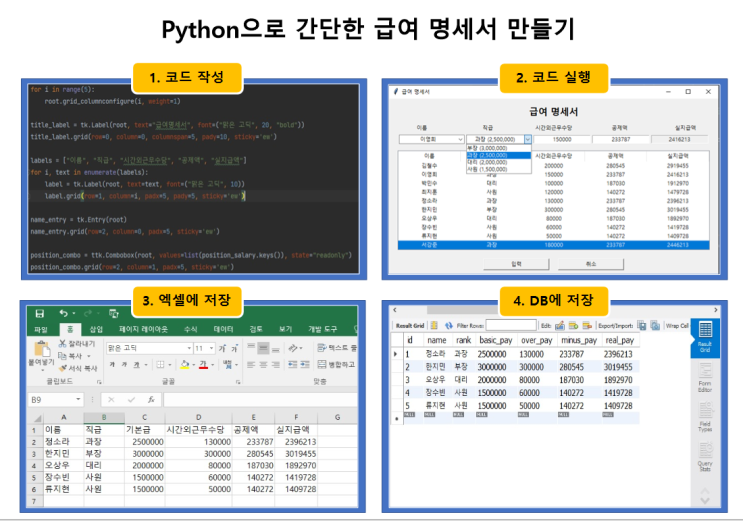Click the 텍스트 wrap text button
The width and height of the screenshot is (743, 521).
(x=337, y=348)
